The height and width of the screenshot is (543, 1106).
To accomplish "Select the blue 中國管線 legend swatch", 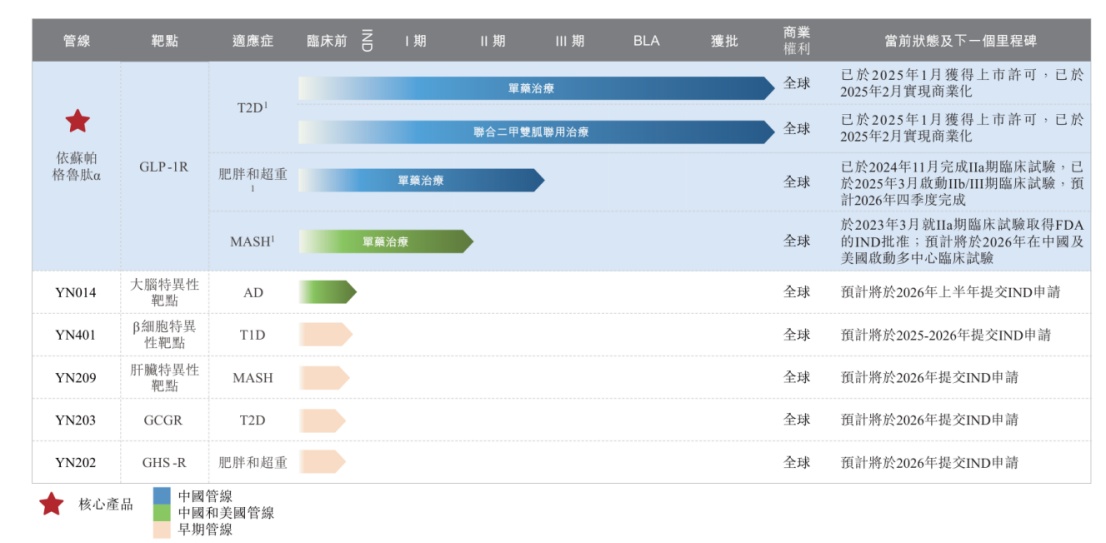I will 162,497.
